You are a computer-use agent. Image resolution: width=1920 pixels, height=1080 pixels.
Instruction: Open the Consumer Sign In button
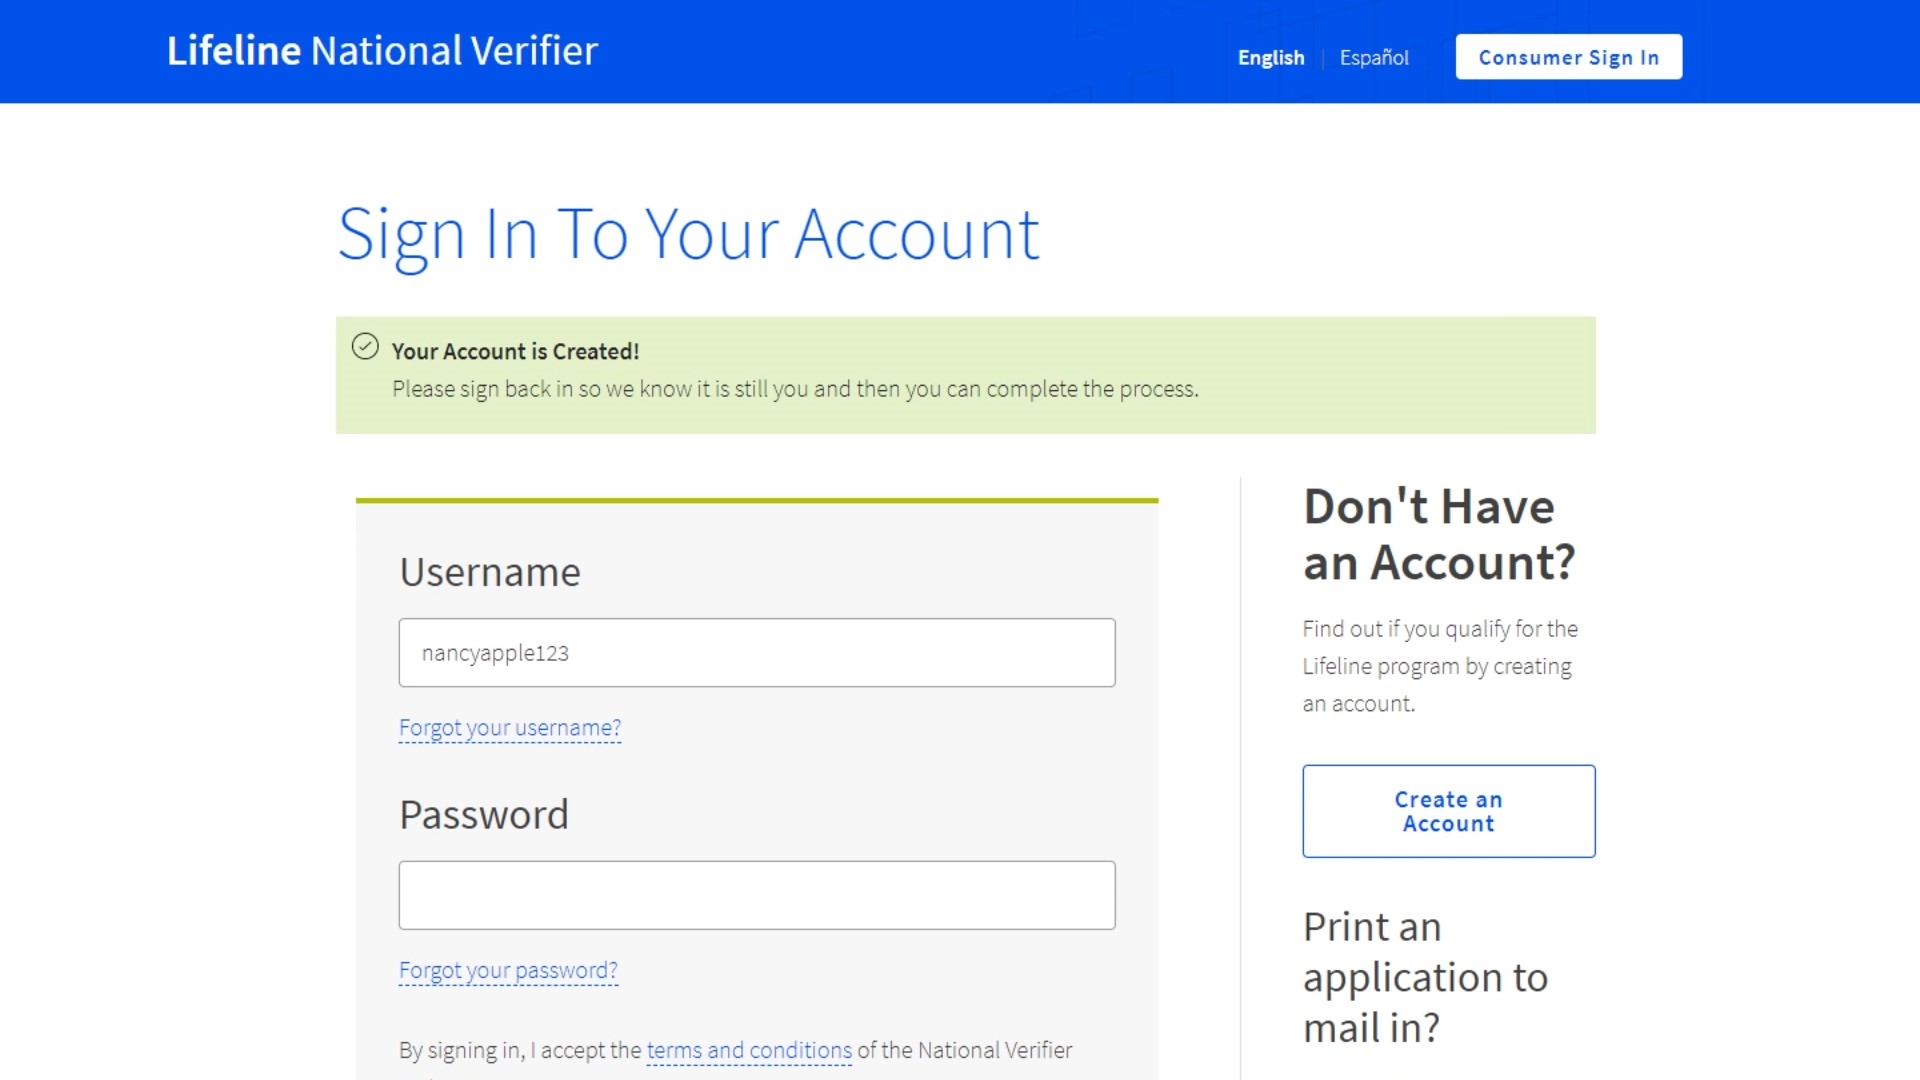(1568, 57)
